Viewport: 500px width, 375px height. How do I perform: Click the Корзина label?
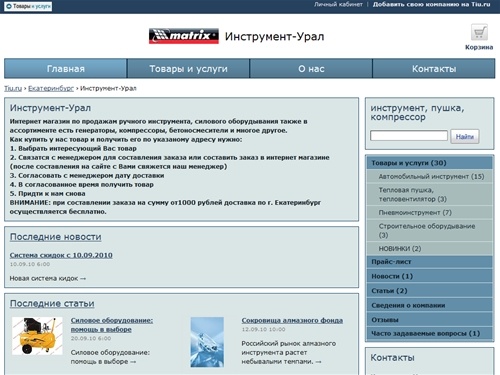[479, 47]
